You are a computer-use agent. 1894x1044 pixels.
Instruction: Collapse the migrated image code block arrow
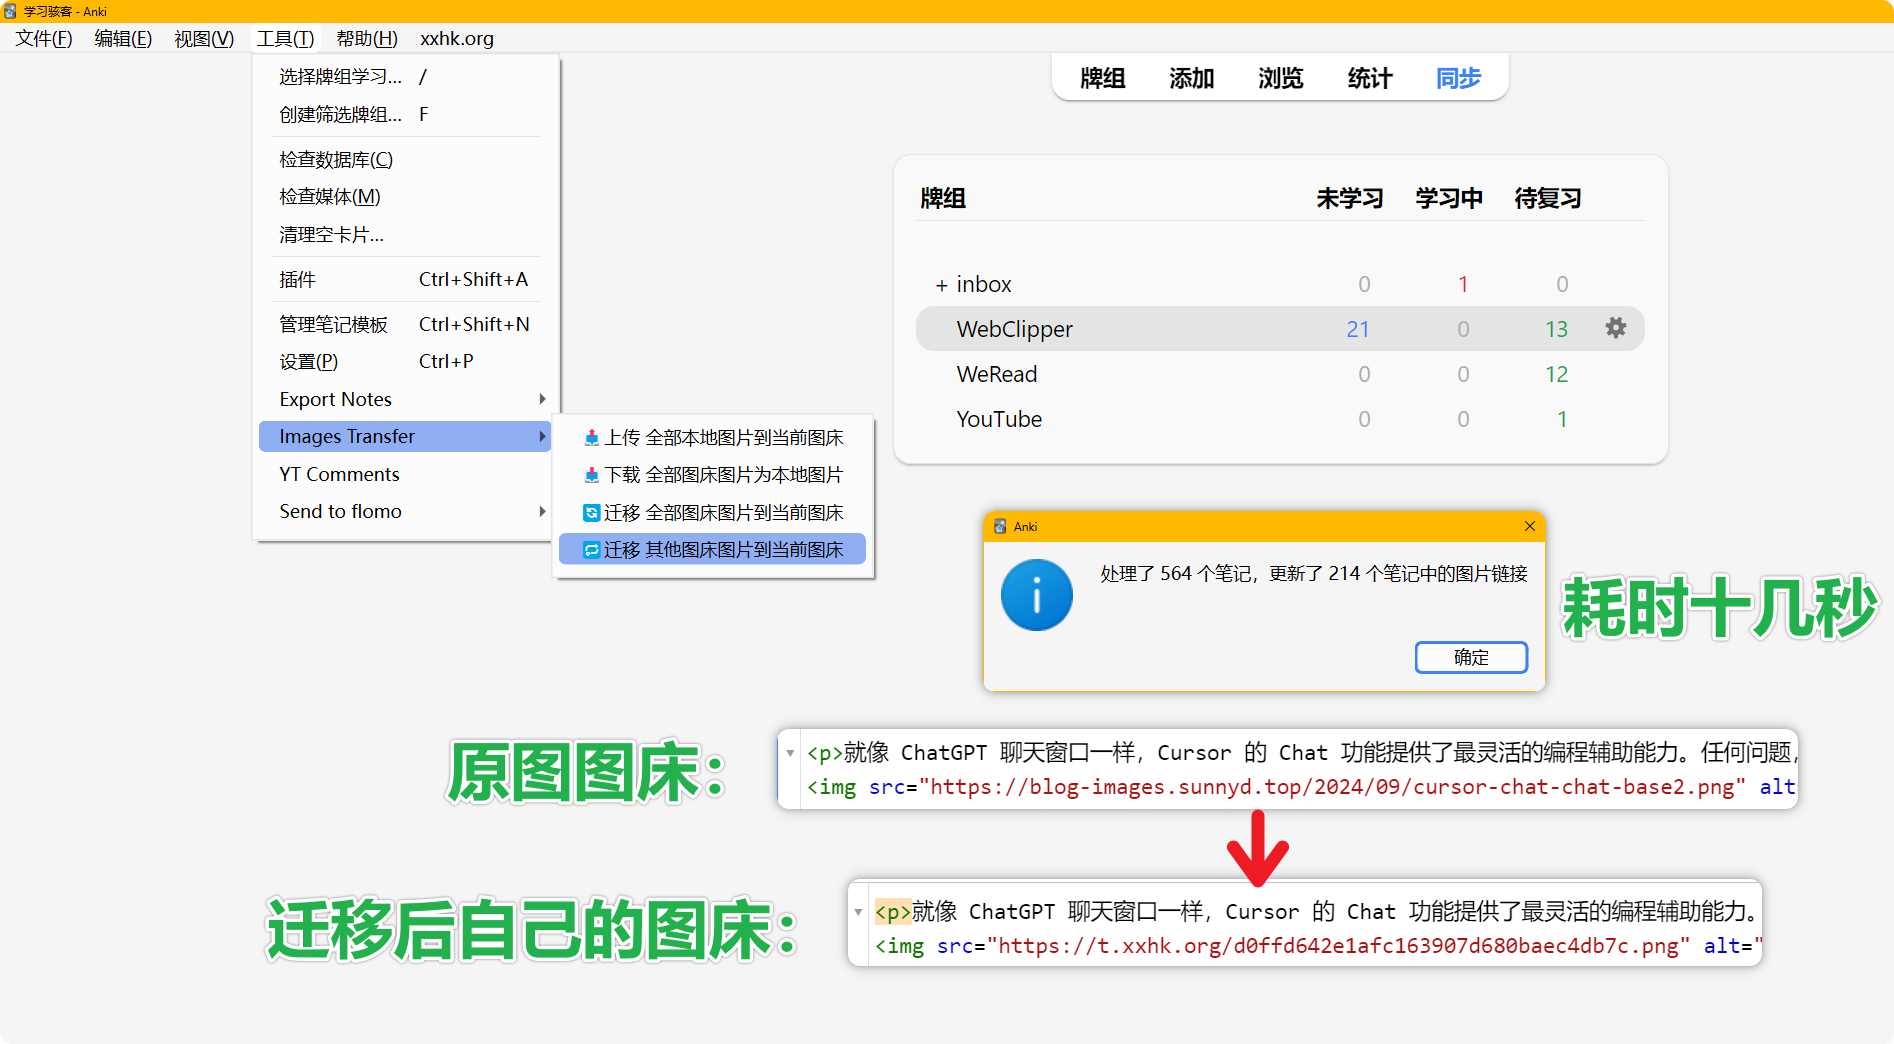click(858, 912)
